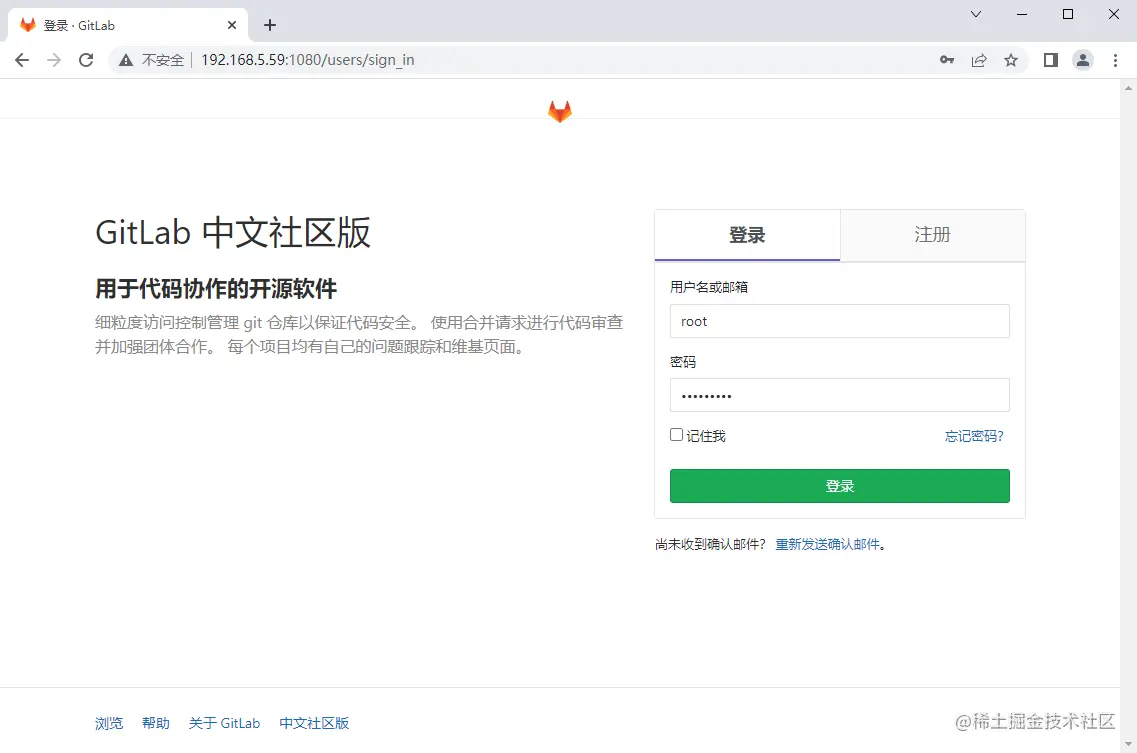Select the 登录 · GitLab browser tab

128,25
